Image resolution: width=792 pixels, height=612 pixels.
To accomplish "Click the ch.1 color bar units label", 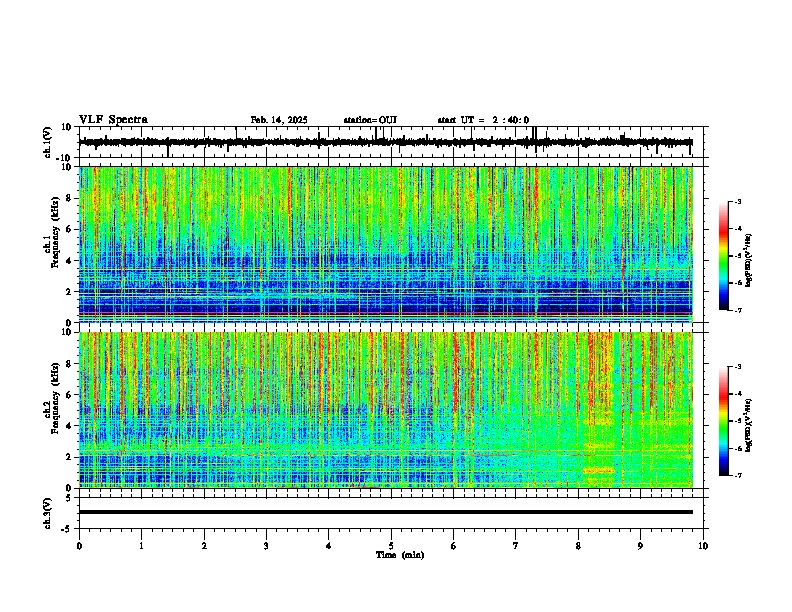I will point(749,261).
